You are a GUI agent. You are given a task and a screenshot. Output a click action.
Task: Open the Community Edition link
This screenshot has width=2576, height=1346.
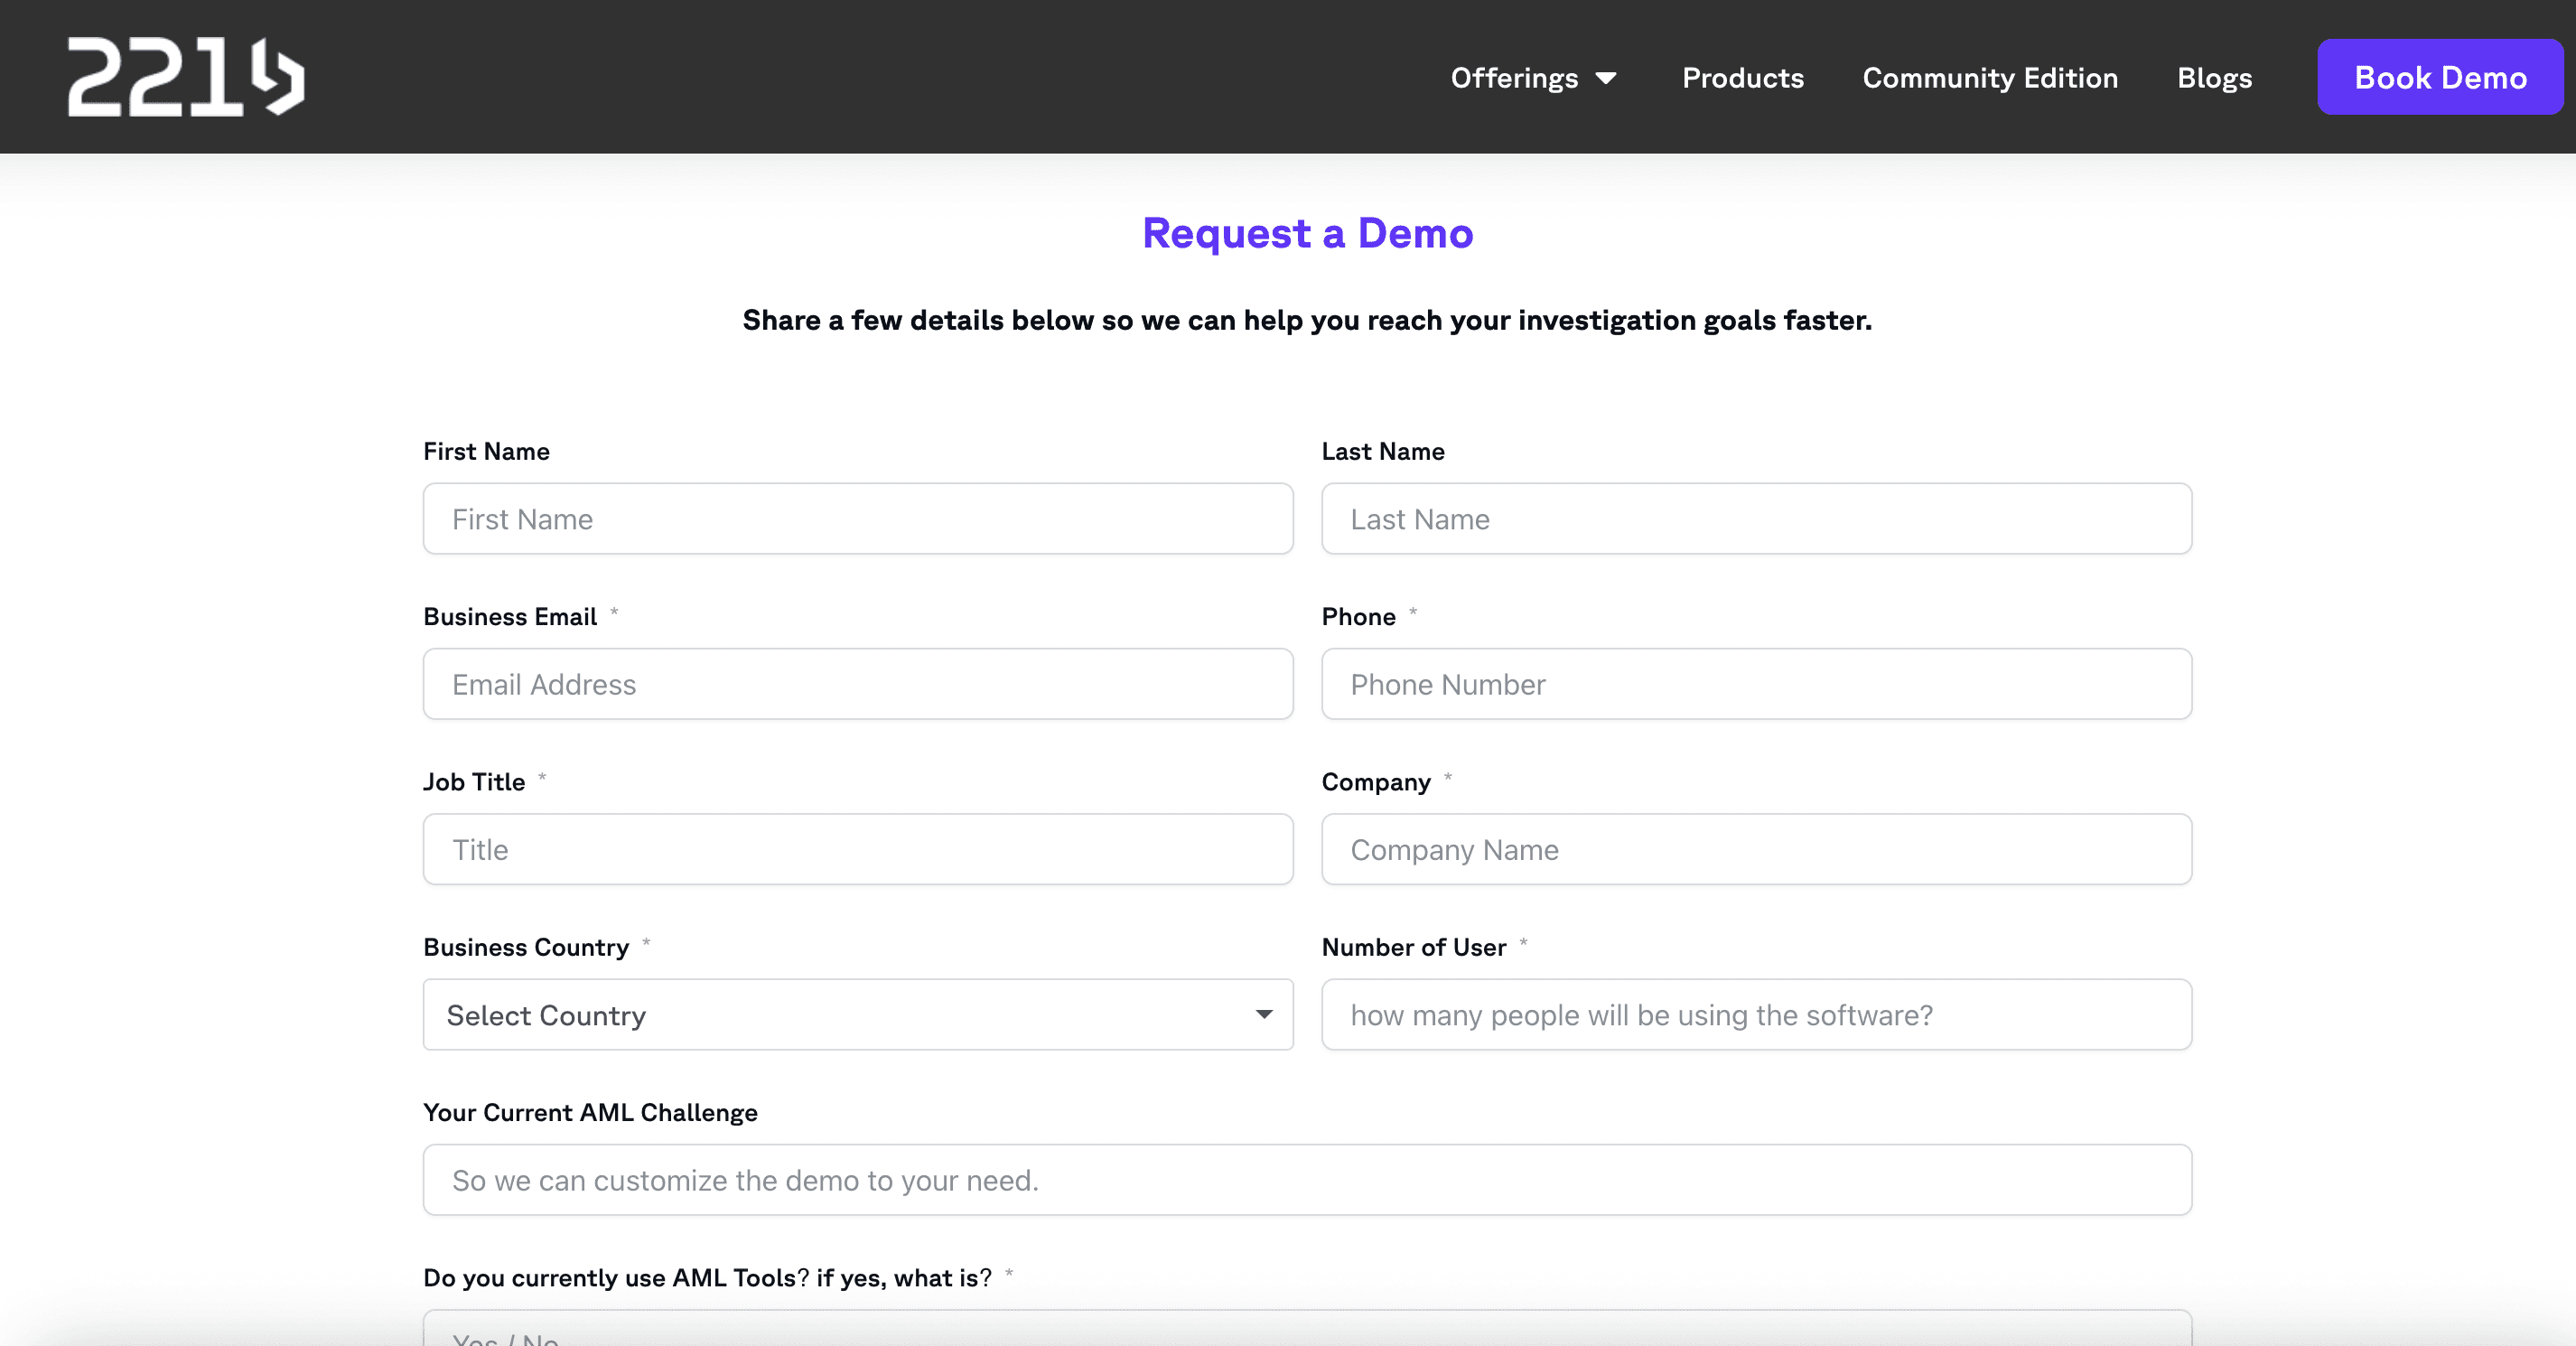pyautogui.click(x=1990, y=78)
